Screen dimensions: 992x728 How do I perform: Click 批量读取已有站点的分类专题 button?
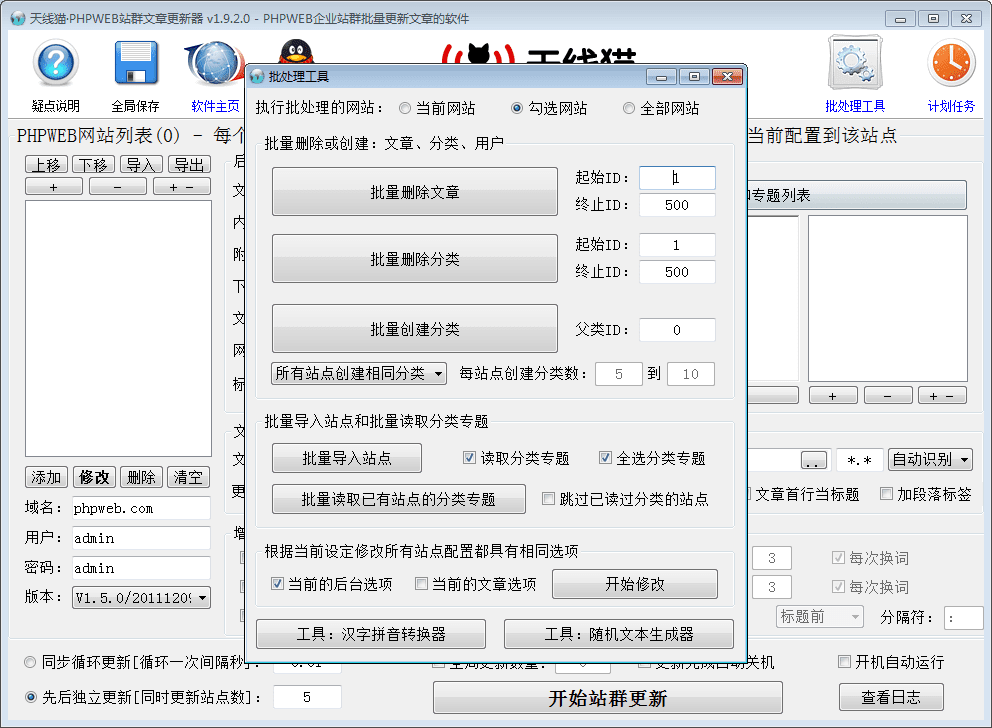[399, 499]
